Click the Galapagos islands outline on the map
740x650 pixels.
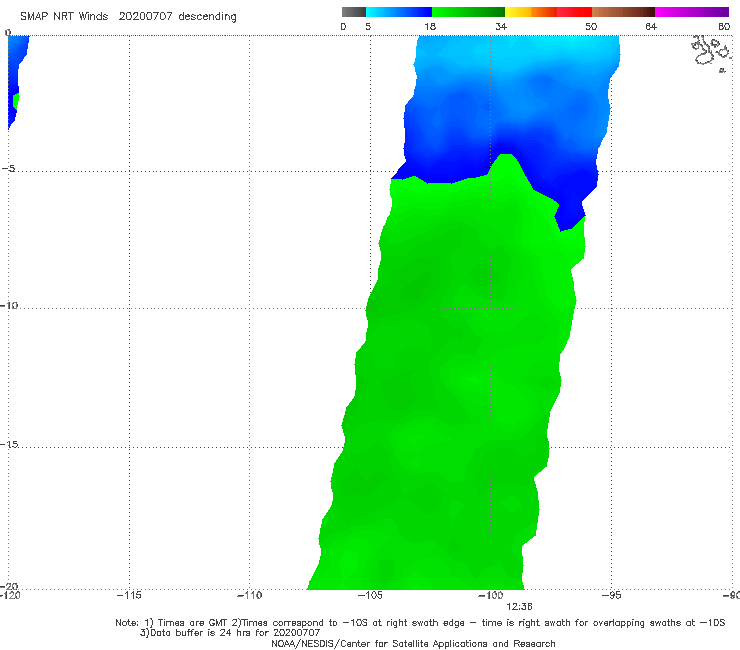(710, 52)
